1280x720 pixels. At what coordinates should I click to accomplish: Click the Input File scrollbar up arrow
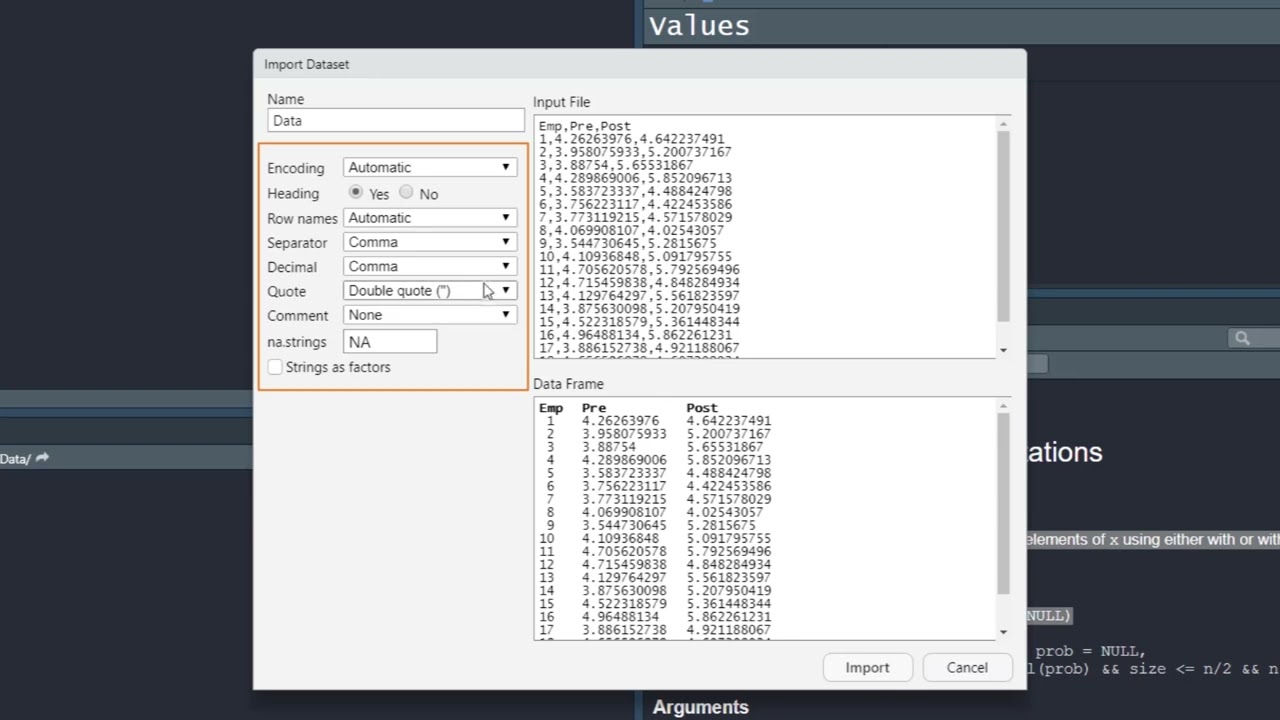click(1003, 123)
